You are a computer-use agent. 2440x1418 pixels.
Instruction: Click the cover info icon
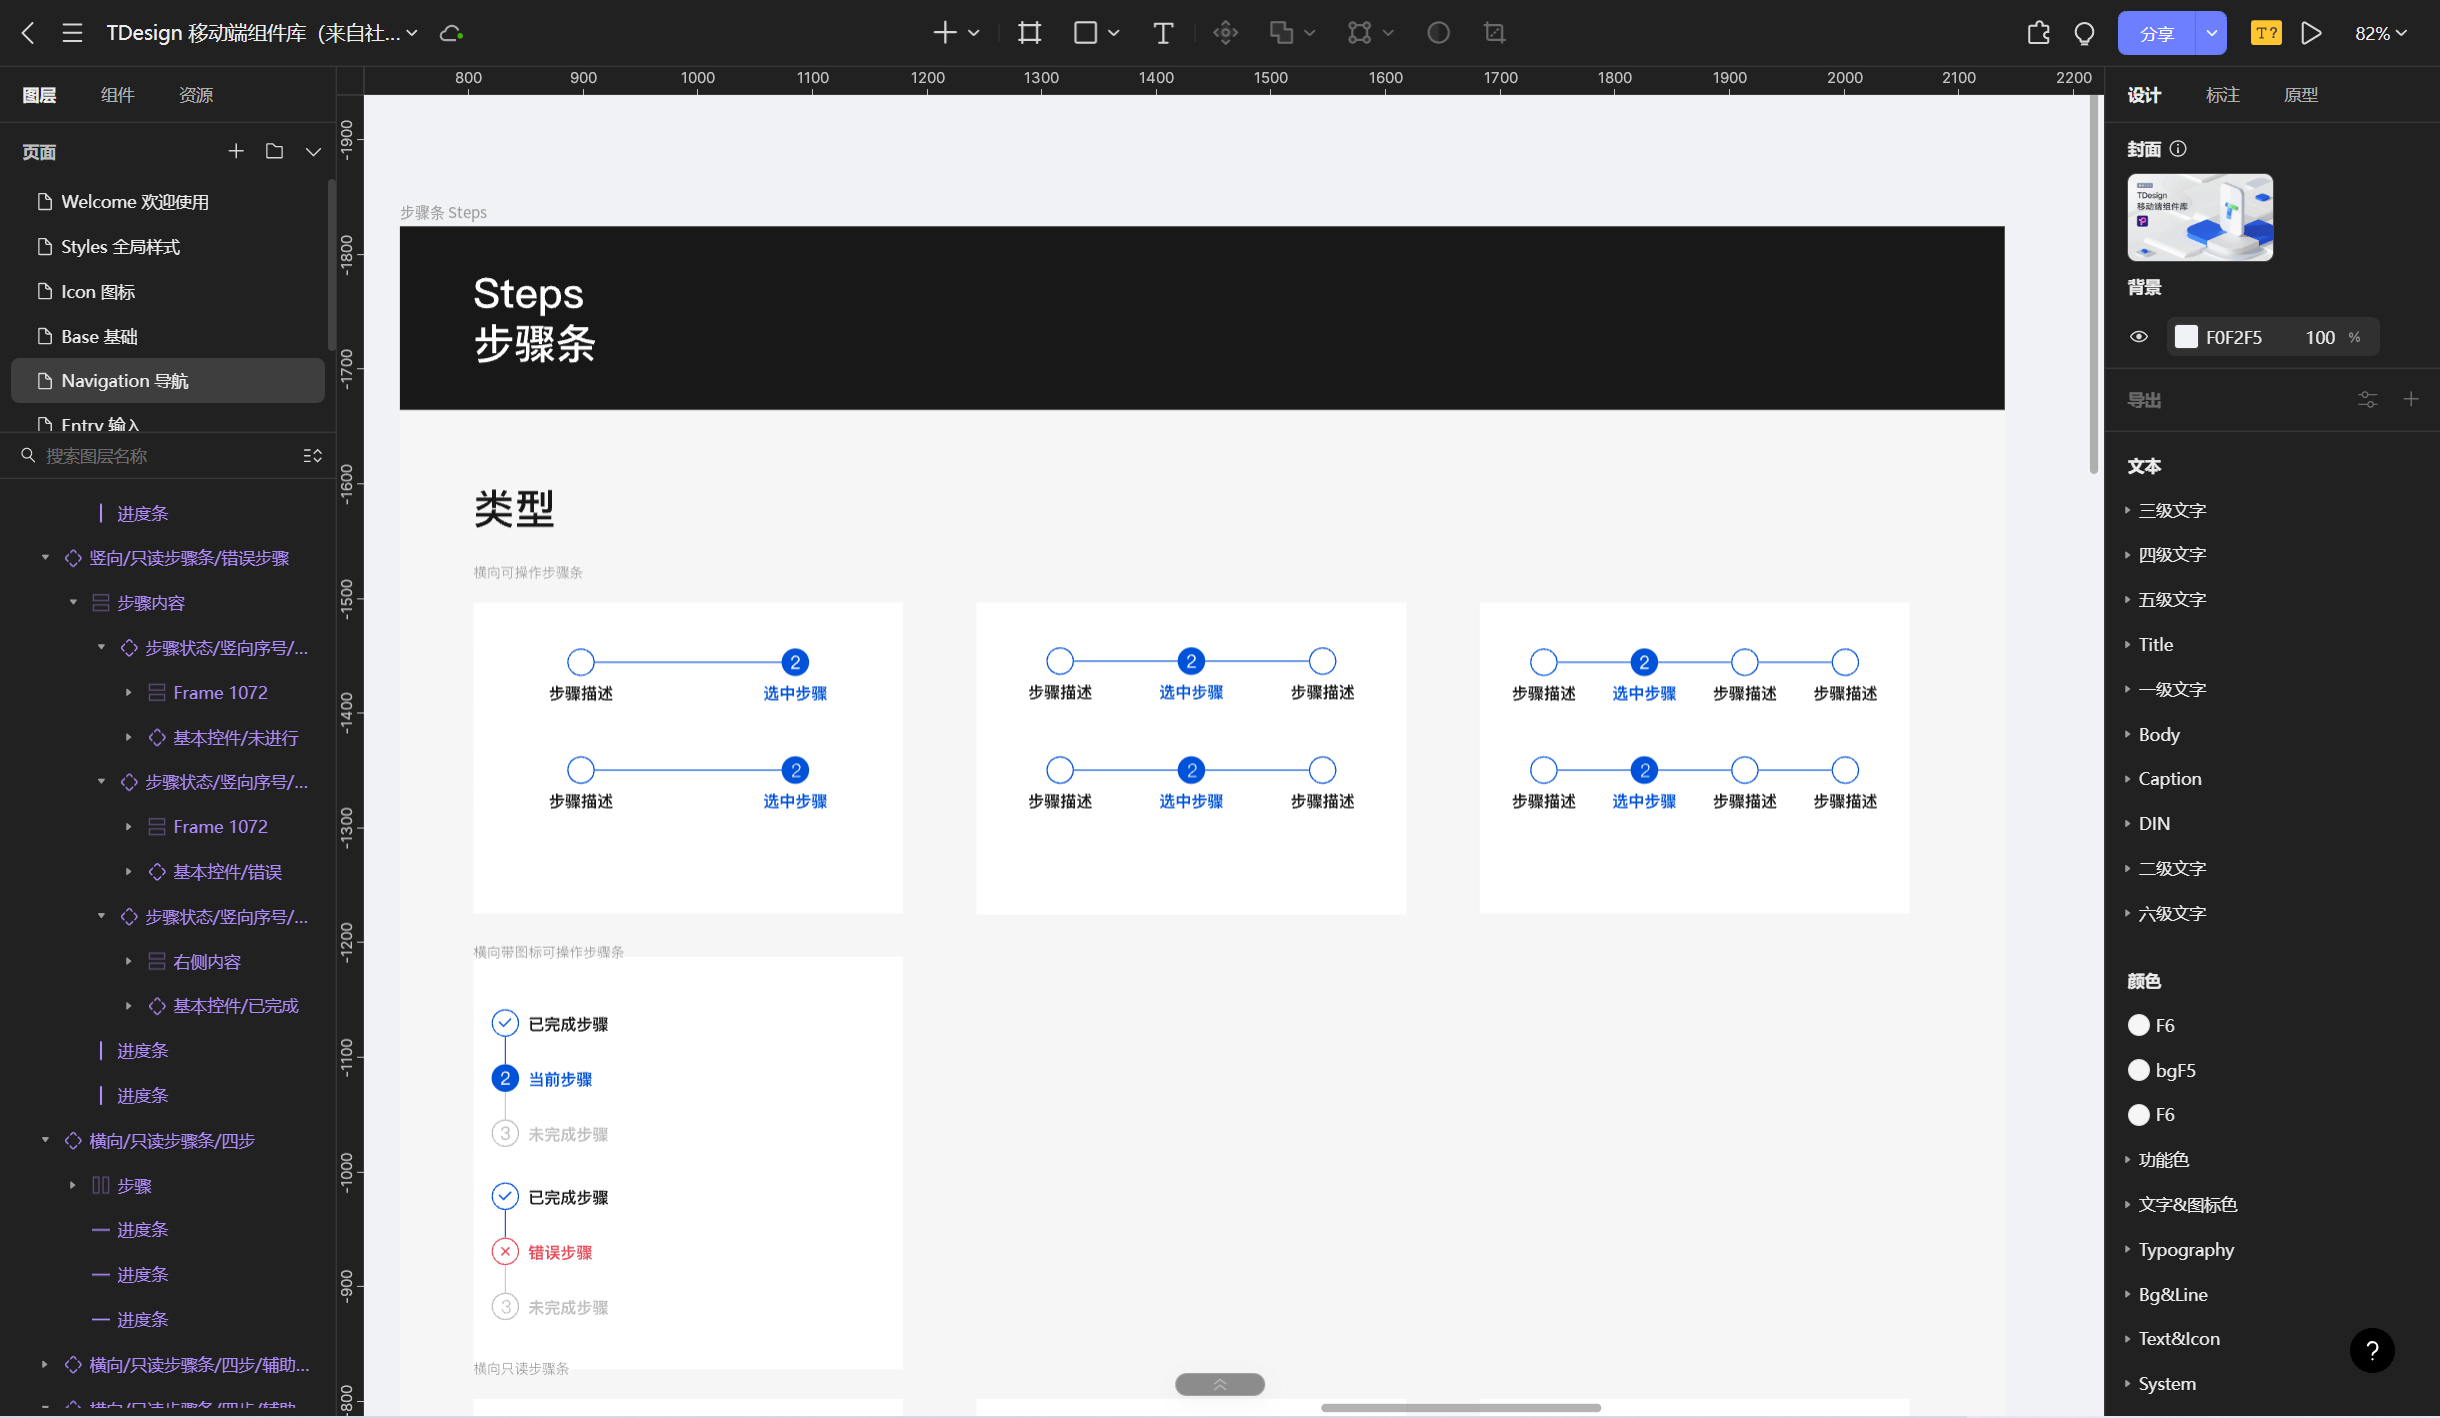2178,149
